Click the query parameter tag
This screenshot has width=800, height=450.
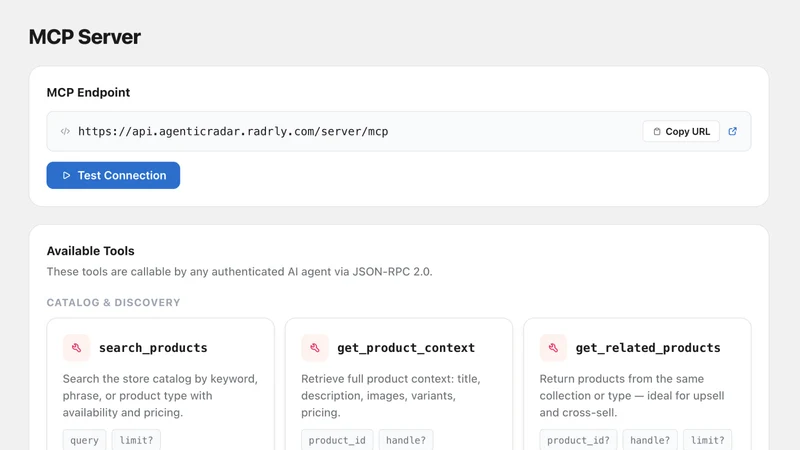pyautogui.click(x=84, y=440)
